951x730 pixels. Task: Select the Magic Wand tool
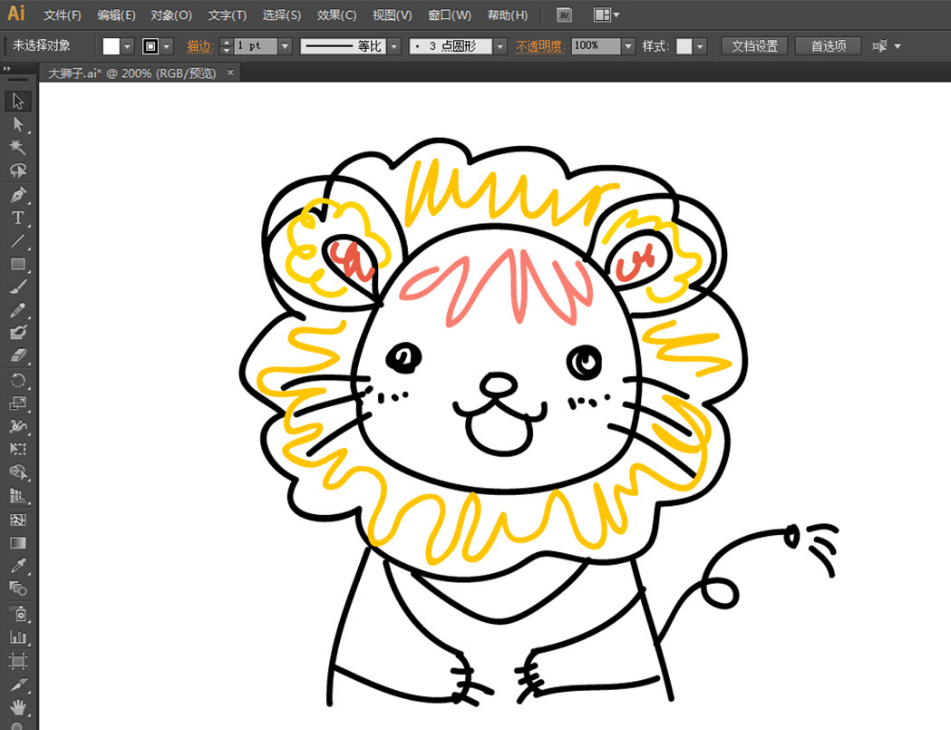click(18, 147)
